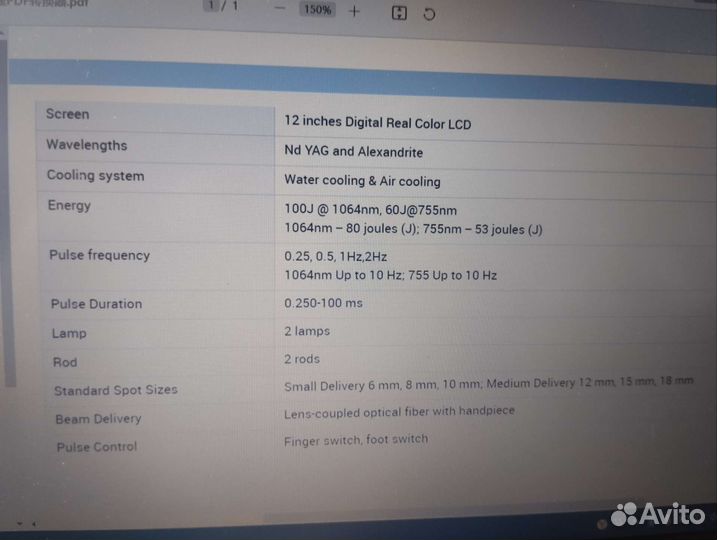Click the 'Nd YAG and Alexandrite' value

(353, 152)
